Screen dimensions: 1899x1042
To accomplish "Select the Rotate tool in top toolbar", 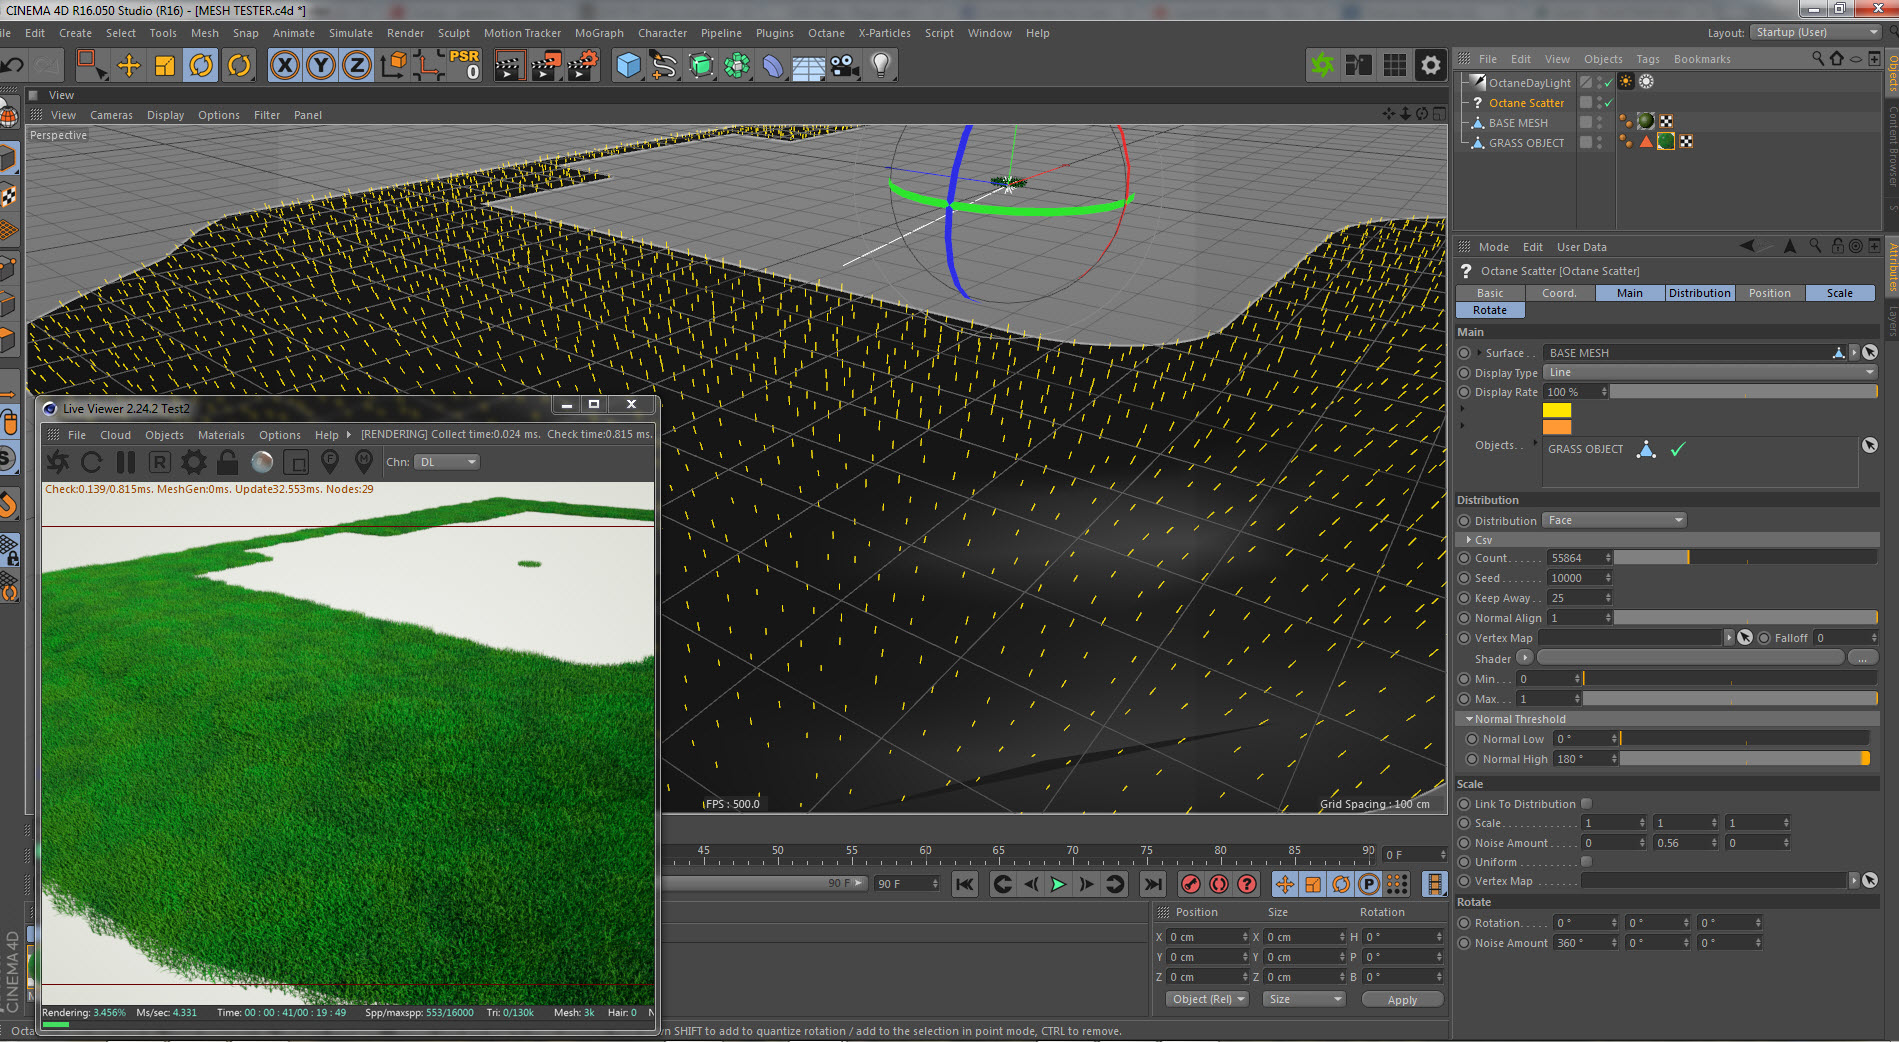I will pyautogui.click(x=201, y=66).
